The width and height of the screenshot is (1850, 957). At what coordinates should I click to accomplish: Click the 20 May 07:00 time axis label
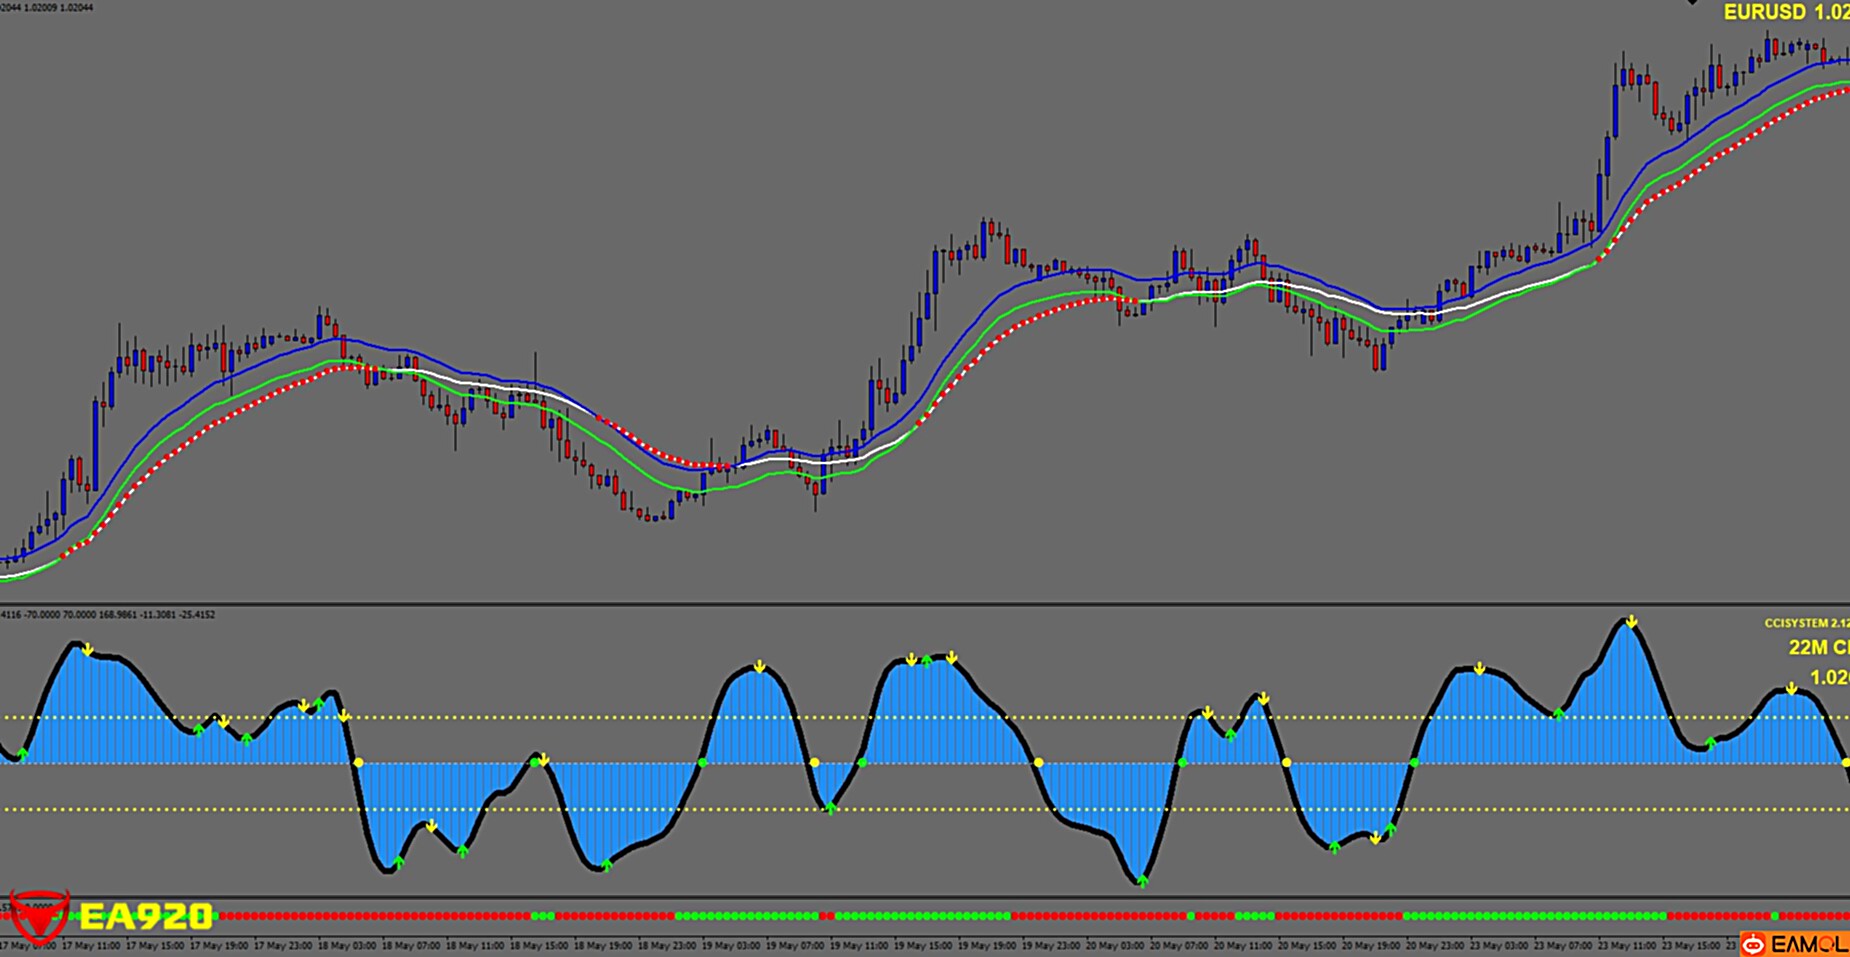point(1177,945)
